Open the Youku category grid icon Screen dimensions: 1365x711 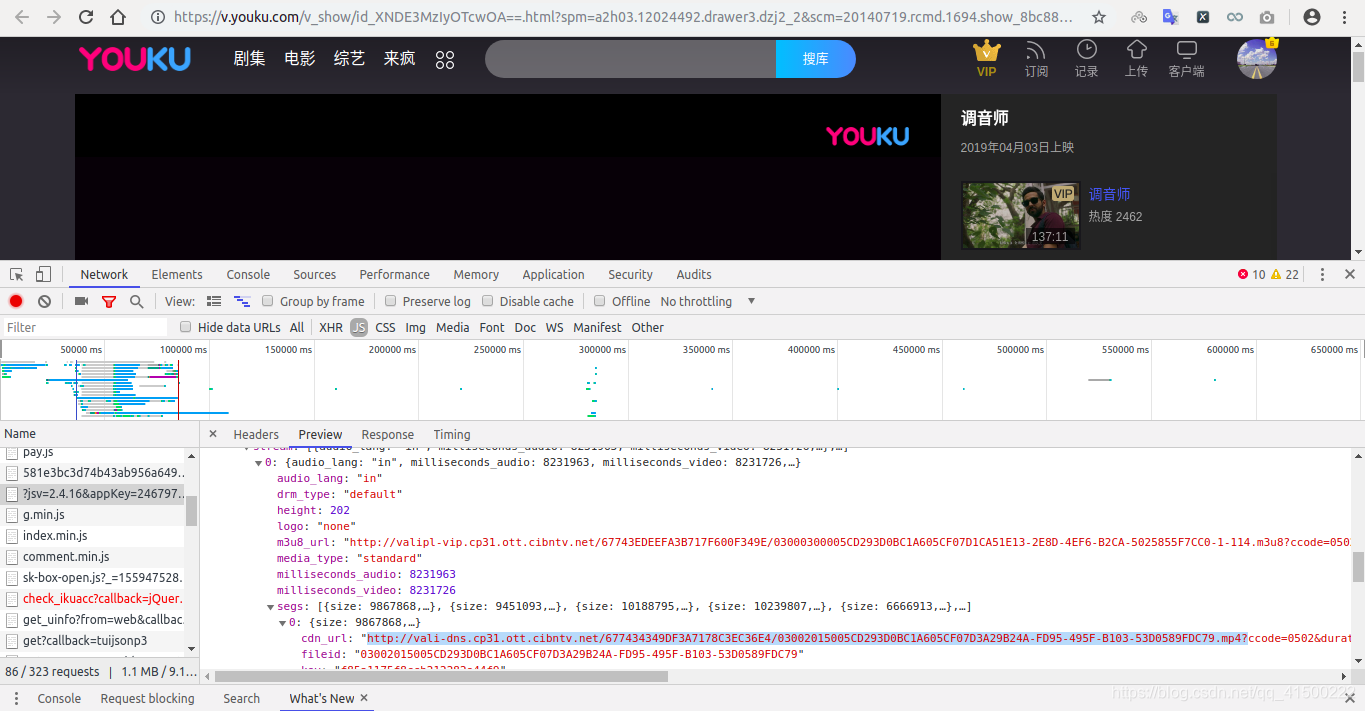pyautogui.click(x=445, y=60)
